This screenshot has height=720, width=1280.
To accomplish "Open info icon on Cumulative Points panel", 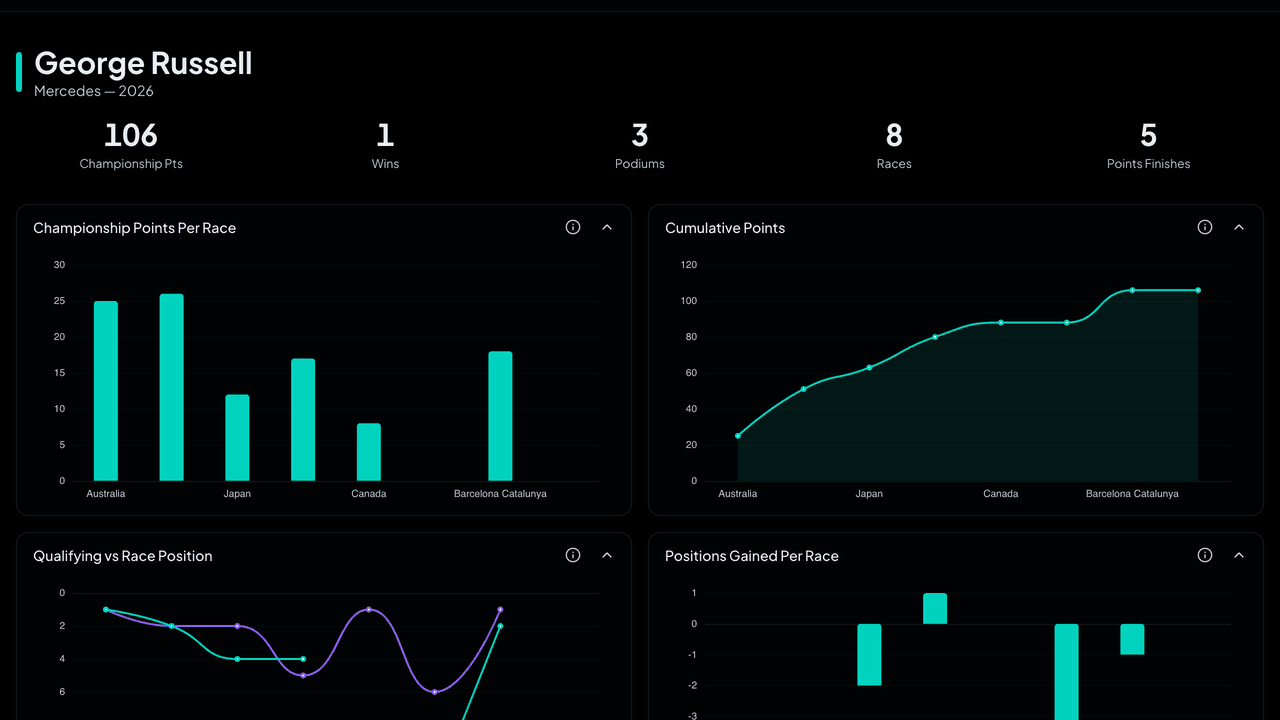I will (x=1205, y=227).
